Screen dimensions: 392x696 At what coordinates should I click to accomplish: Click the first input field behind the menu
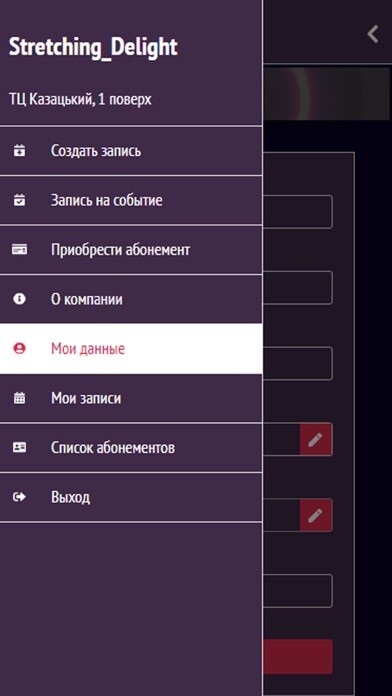297,212
